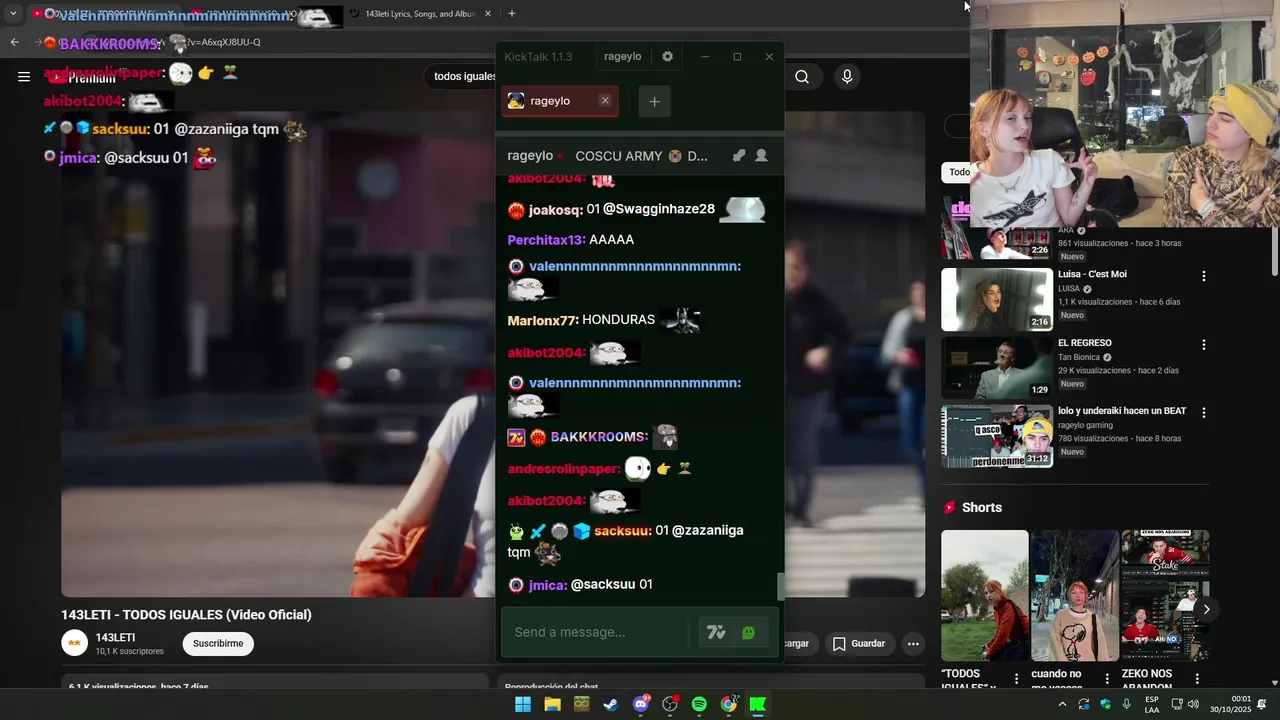Open chatters list icon in KickTalk header

click(x=761, y=156)
